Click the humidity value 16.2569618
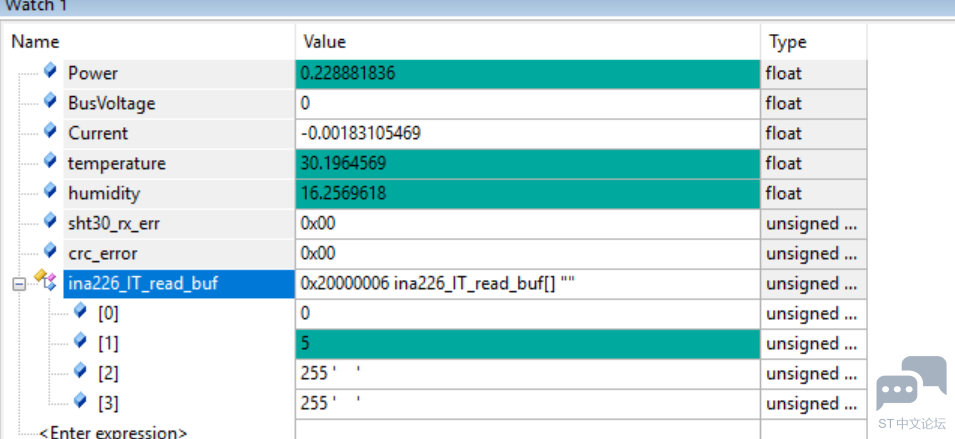 point(343,193)
